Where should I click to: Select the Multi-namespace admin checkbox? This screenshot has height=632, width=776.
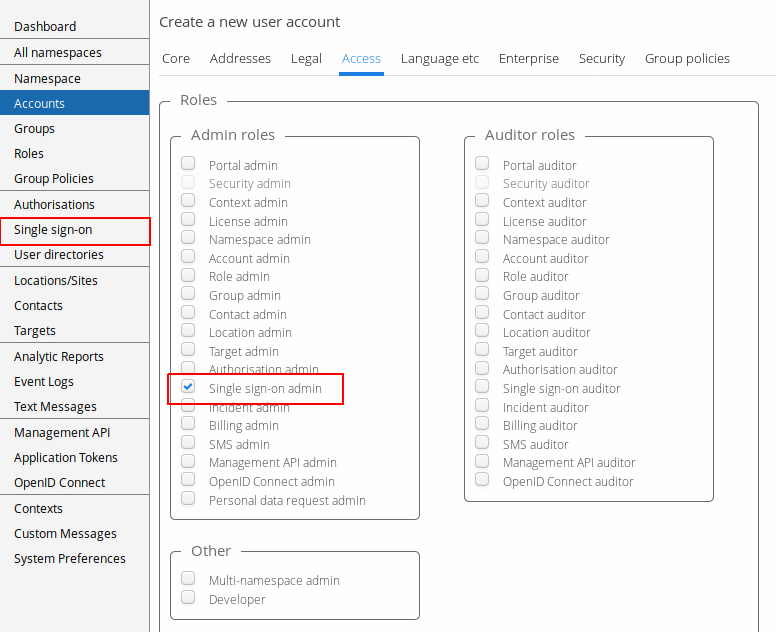[x=188, y=579]
